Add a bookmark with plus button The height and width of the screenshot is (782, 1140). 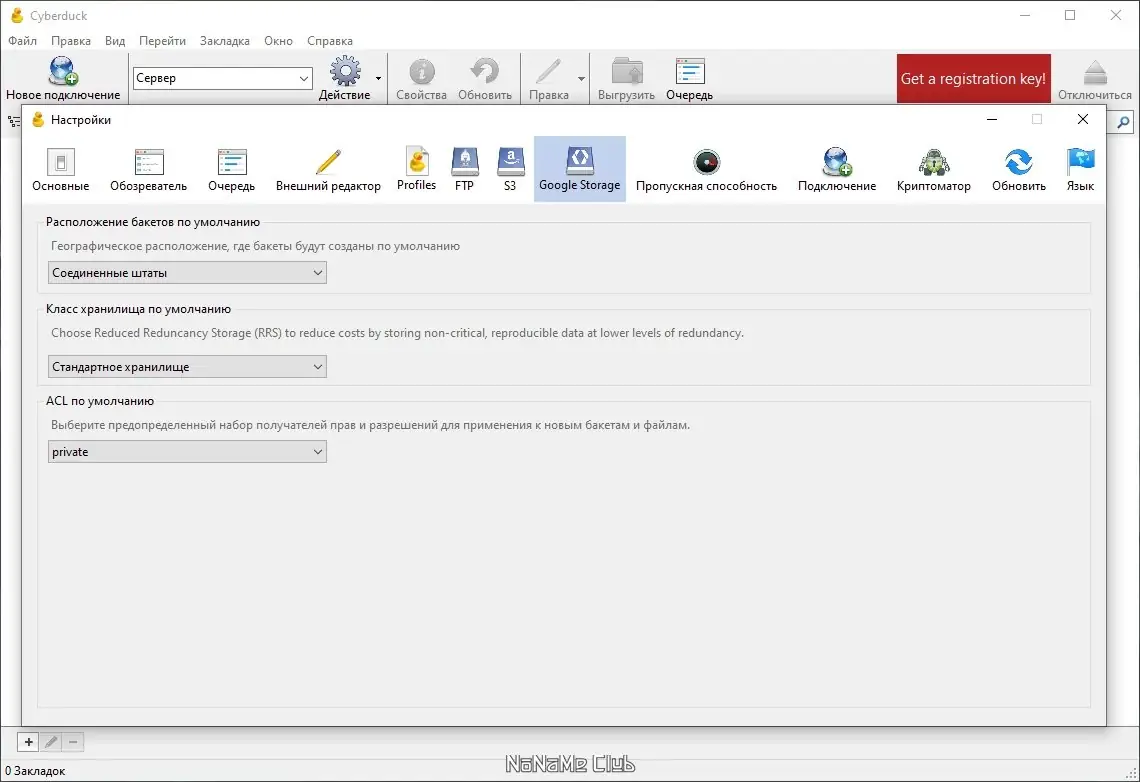point(28,742)
